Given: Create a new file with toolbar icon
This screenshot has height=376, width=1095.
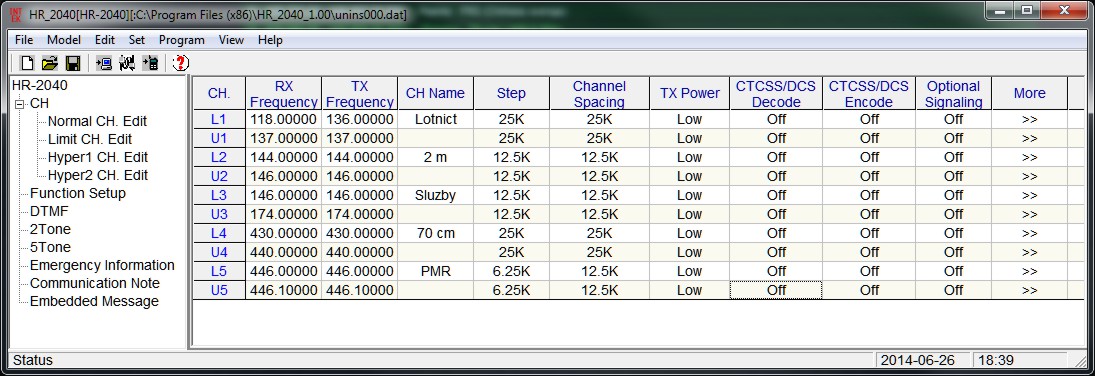Looking at the screenshot, I should pyautogui.click(x=27, y=63).
